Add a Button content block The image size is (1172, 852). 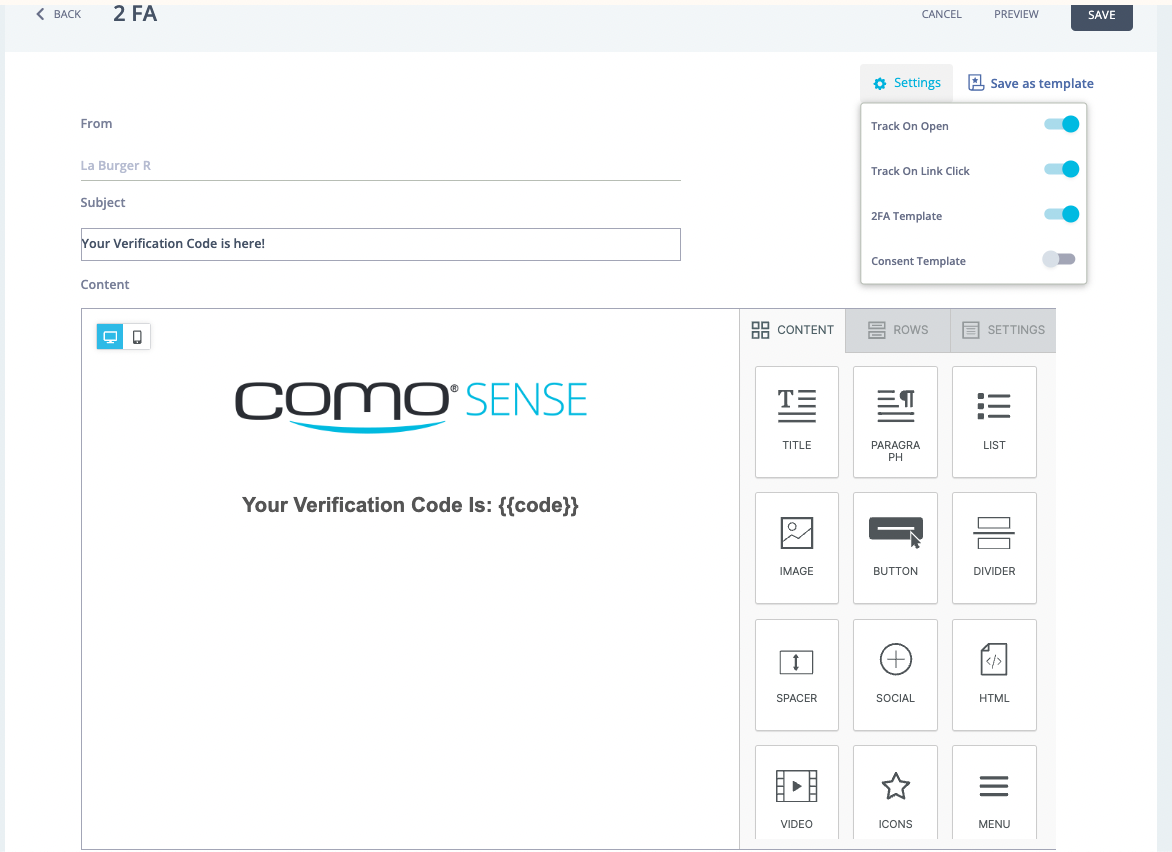[x=895, y=548]
